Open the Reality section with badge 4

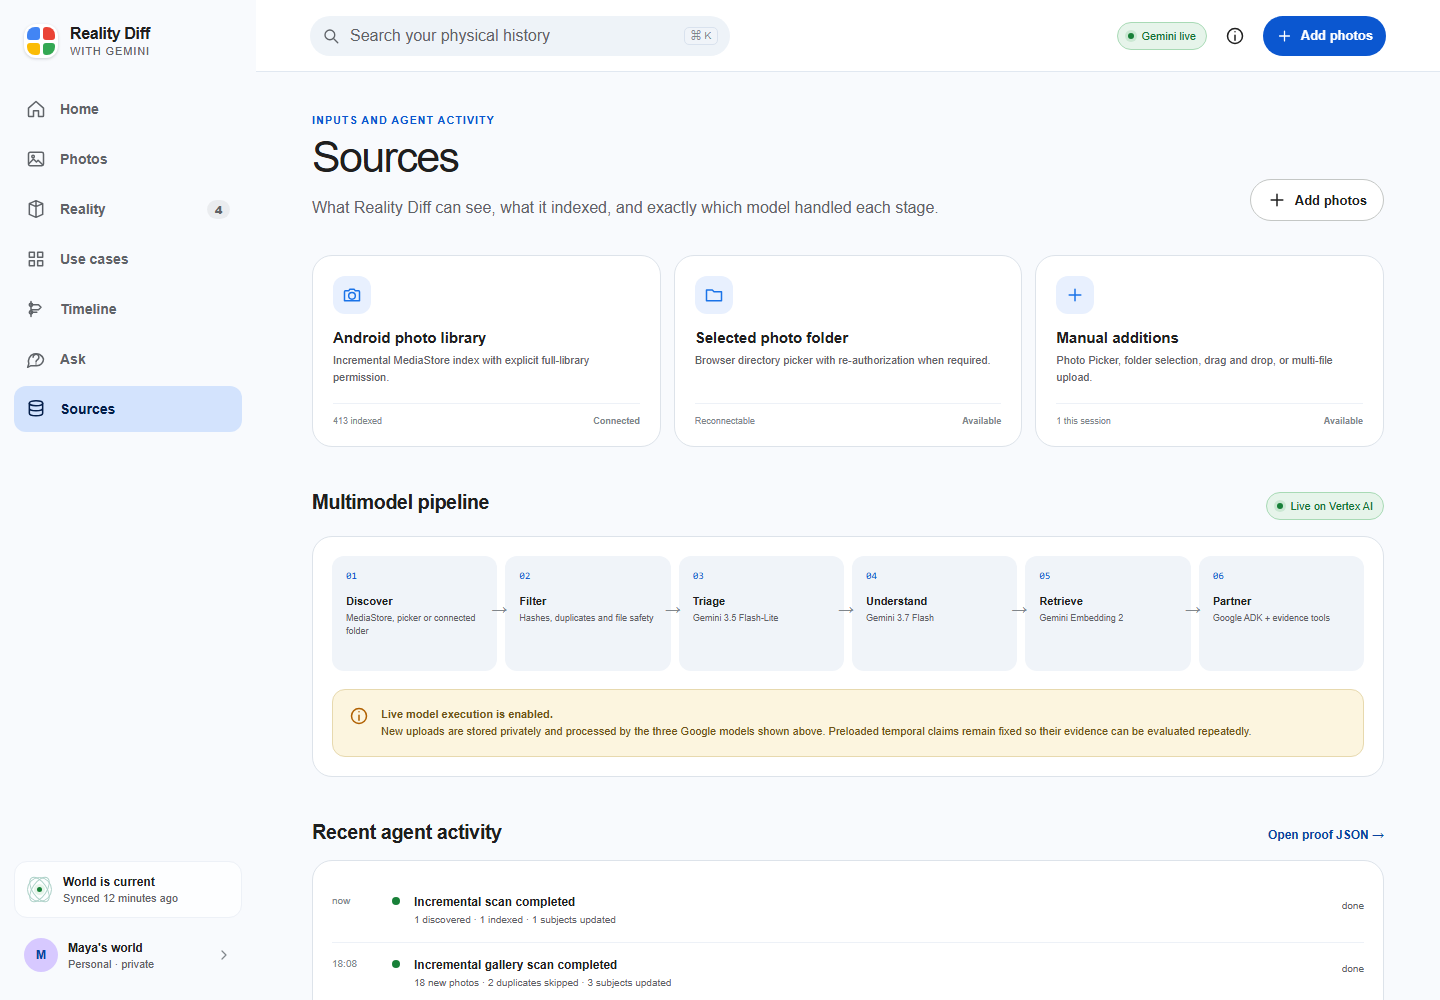[x=128, y=209]
